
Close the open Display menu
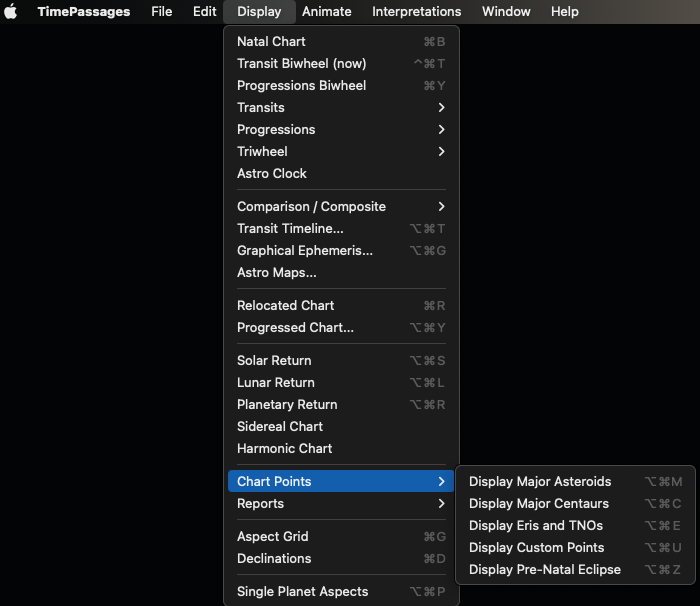259,12
